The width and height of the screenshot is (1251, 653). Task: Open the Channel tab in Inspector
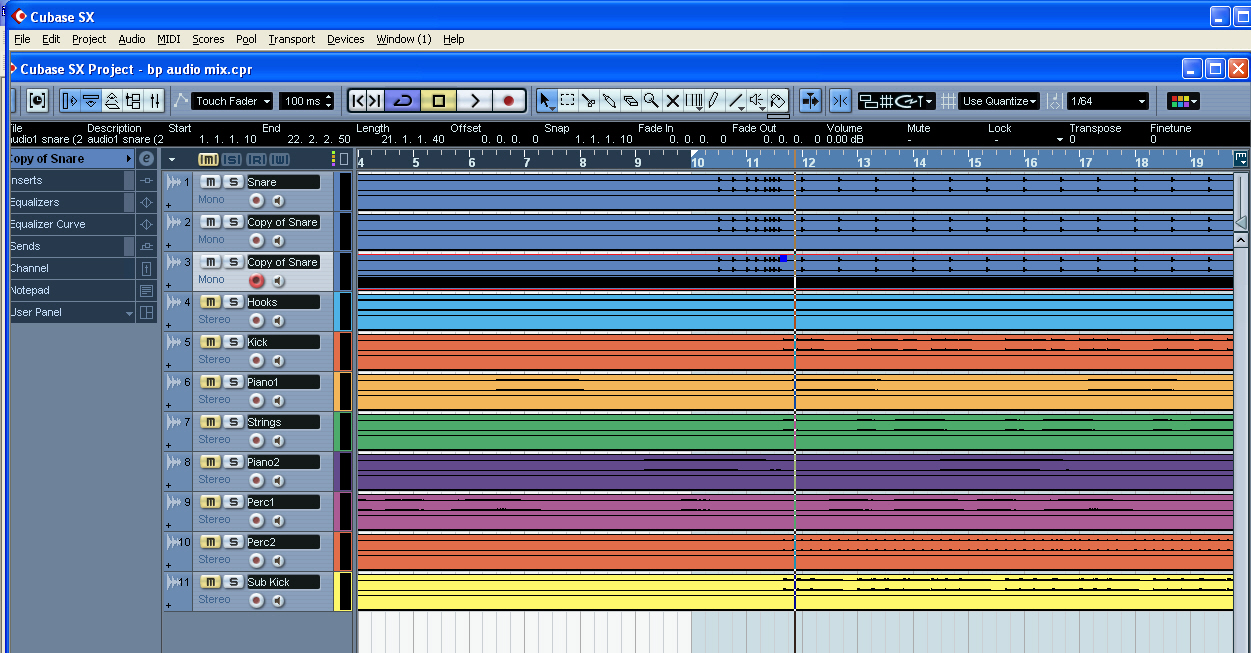tap(70, 269)
